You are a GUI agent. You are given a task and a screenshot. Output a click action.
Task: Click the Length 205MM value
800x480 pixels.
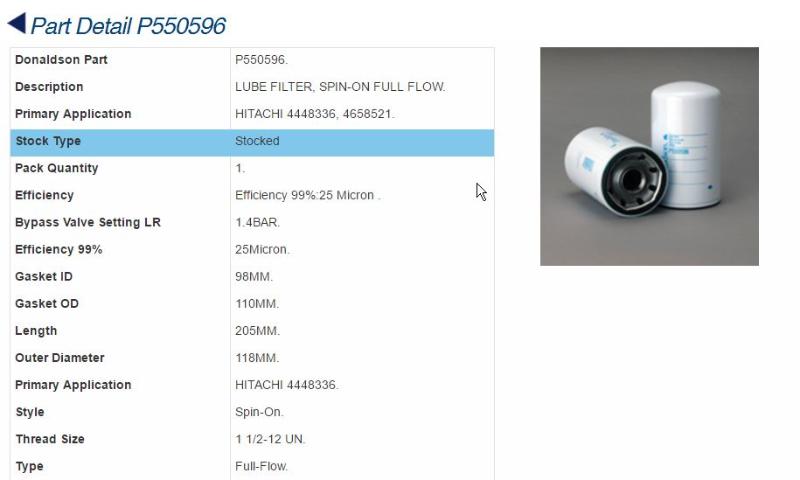point(257,331)
